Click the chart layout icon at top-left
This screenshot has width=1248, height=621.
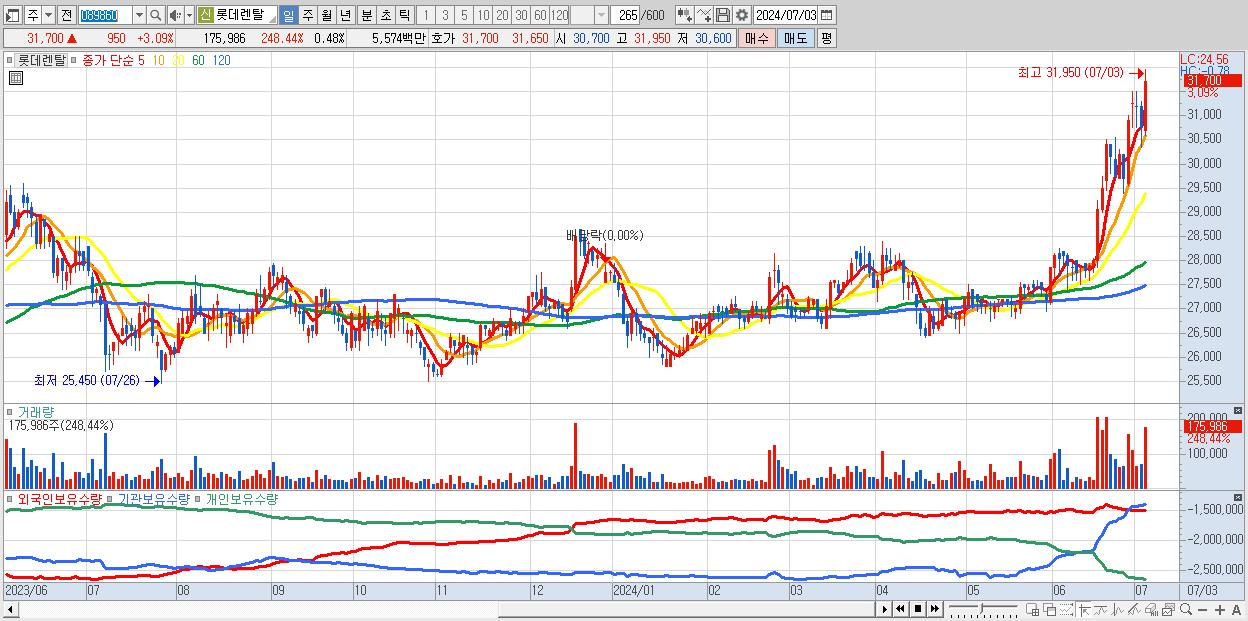[x=12, y=15]
